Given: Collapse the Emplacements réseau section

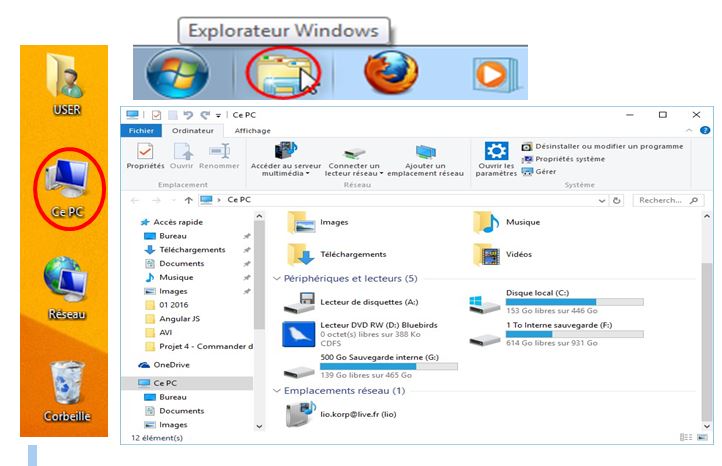Looking at the screenshot, I should tap(277, 391).
